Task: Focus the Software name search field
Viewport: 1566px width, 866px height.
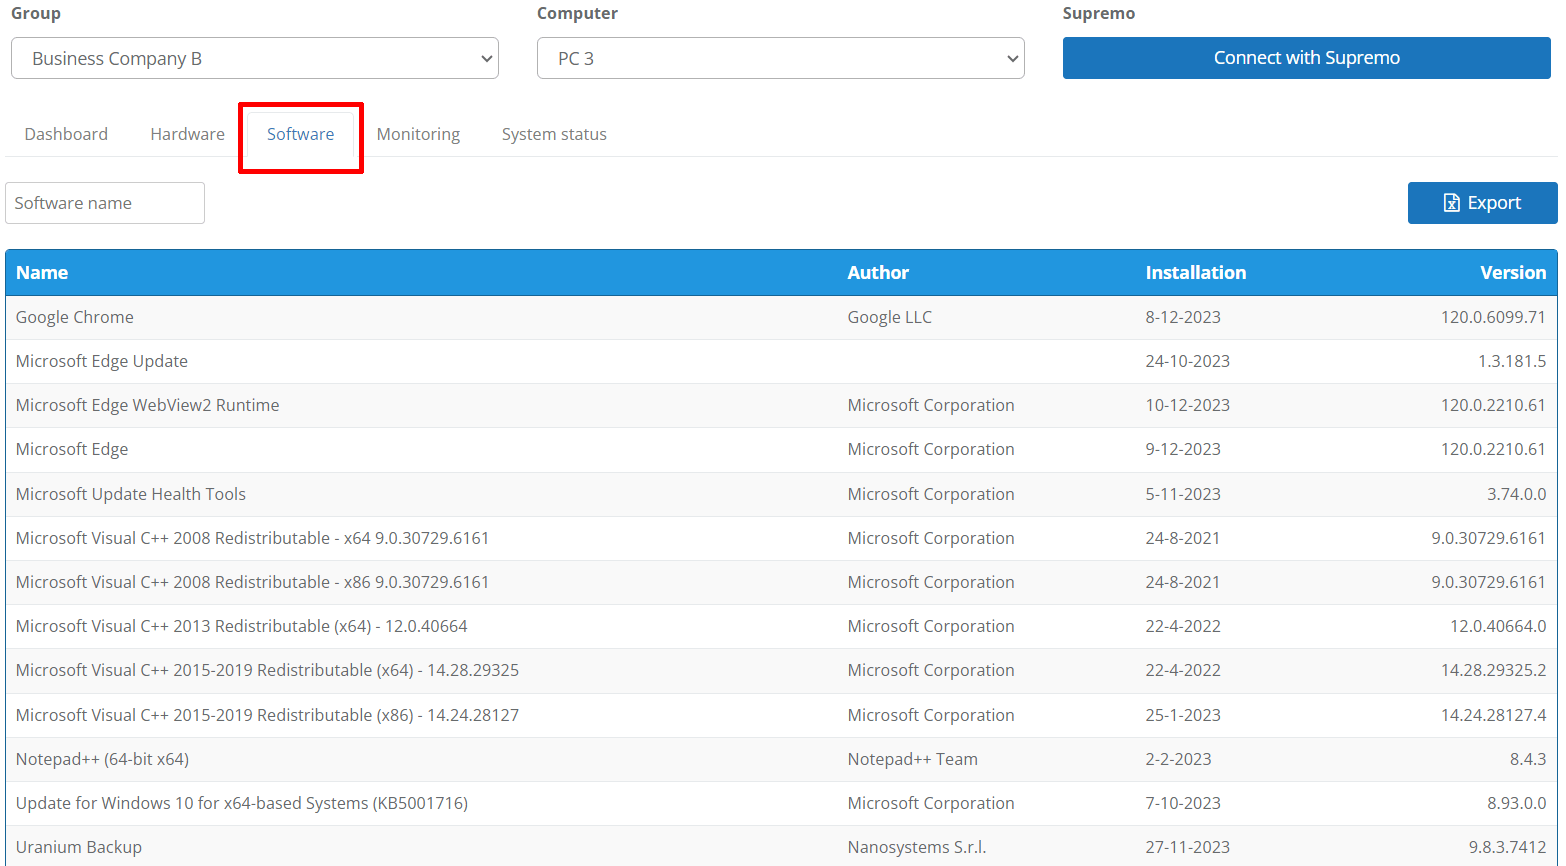Action: tap(105, 203)
